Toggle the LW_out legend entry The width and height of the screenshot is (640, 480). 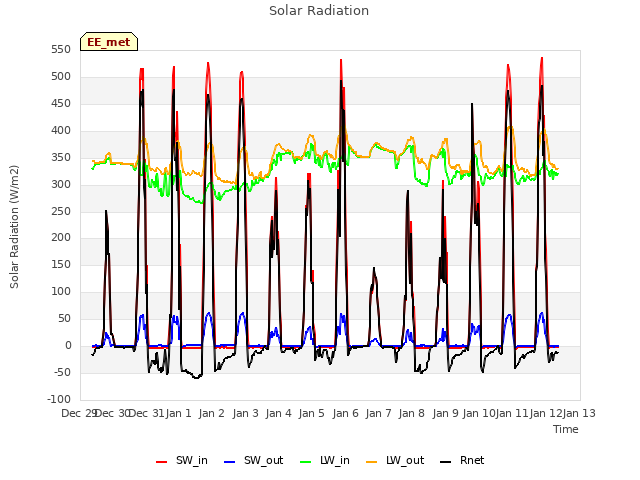tap(395, 460)
